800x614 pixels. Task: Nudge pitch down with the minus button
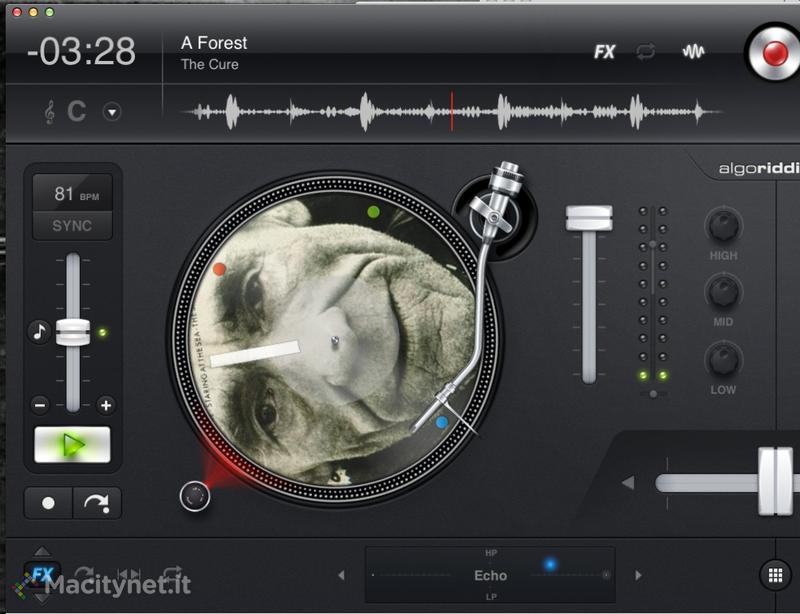pyautogui.click(x=40, y=405)
